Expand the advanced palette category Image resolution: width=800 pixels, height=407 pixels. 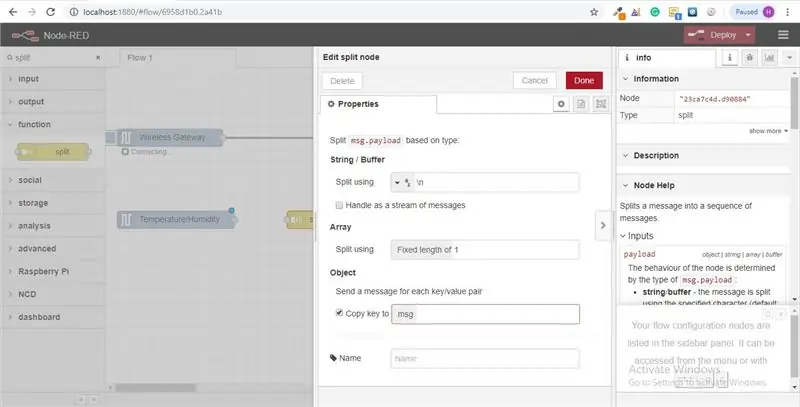coord(52,248)
